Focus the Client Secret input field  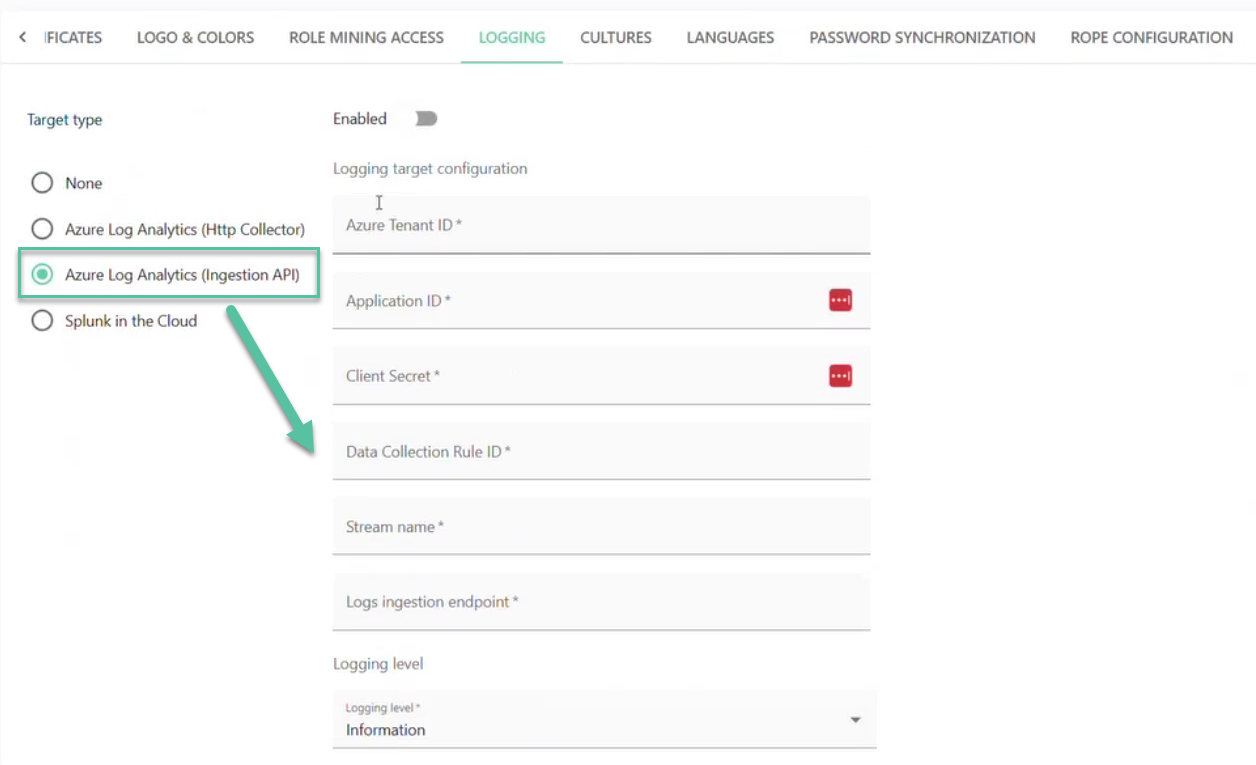pos(601,376)
